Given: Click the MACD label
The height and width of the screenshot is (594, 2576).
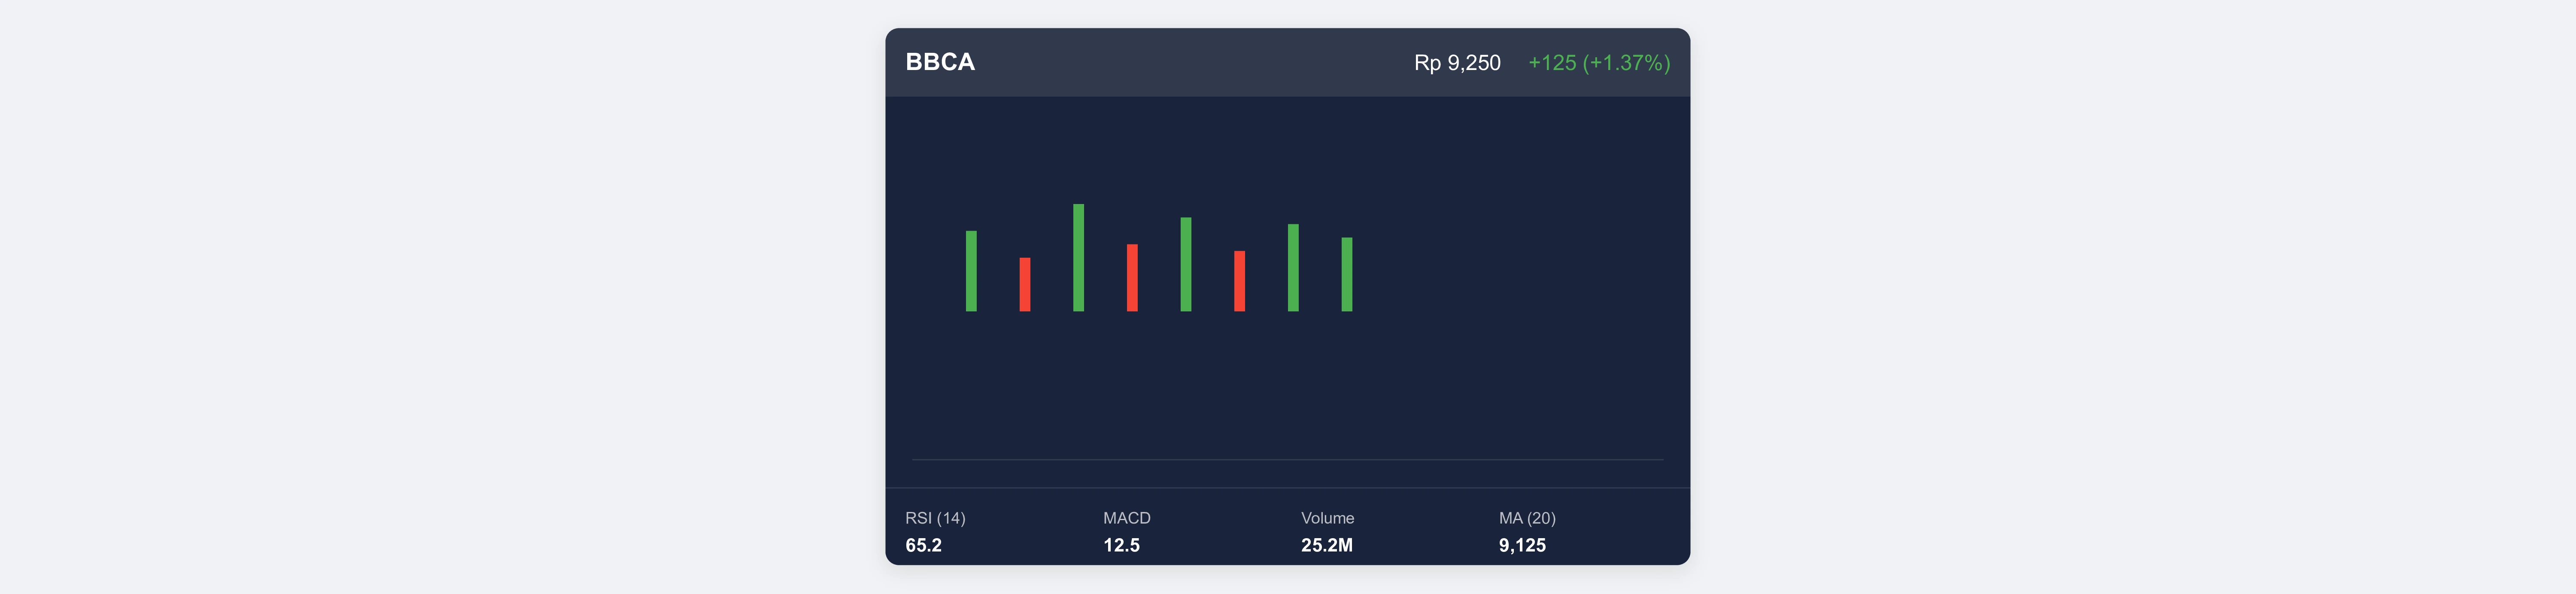Looking at the screenshot, I should point(1126,518).
